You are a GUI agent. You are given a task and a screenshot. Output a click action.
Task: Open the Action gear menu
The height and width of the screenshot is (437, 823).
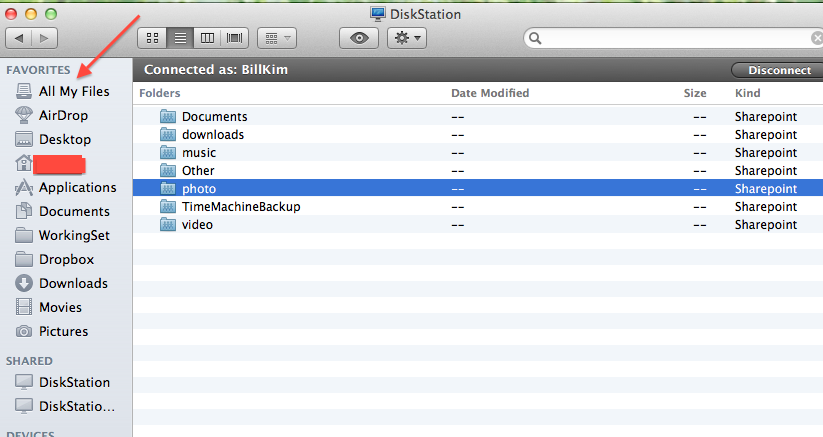(x=407, y=38)
